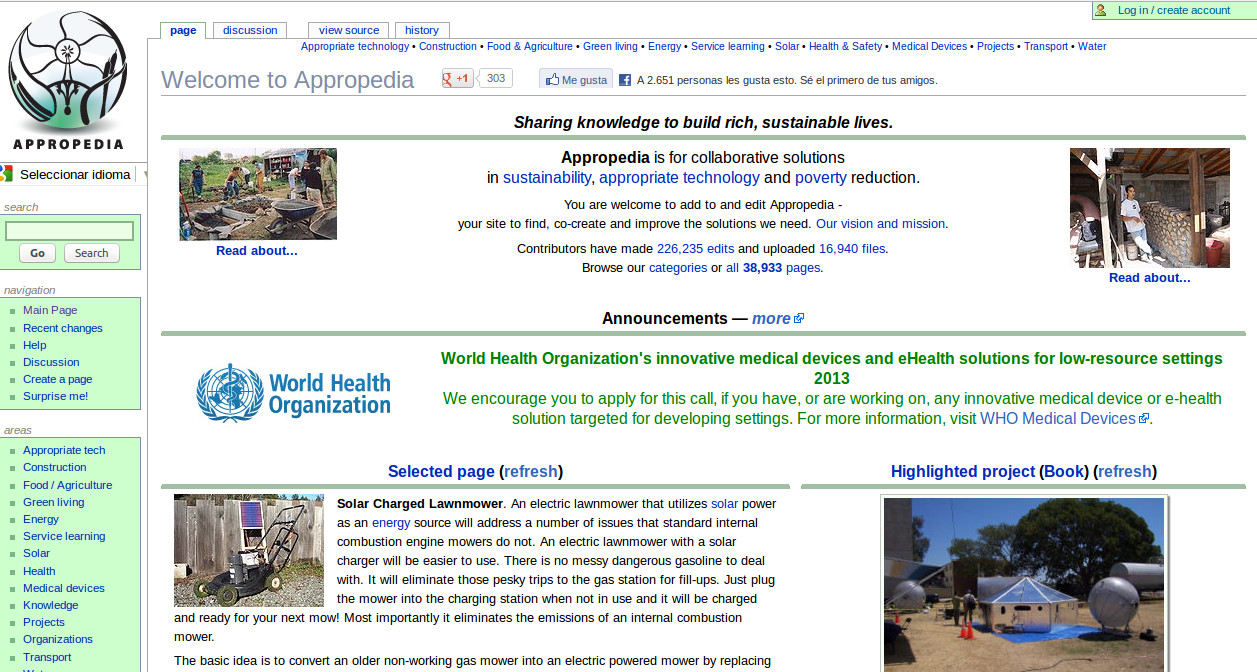This screenshot has height=672, width=1257.
Task: Click the World Health Organization logo
Action: [293, 391]
